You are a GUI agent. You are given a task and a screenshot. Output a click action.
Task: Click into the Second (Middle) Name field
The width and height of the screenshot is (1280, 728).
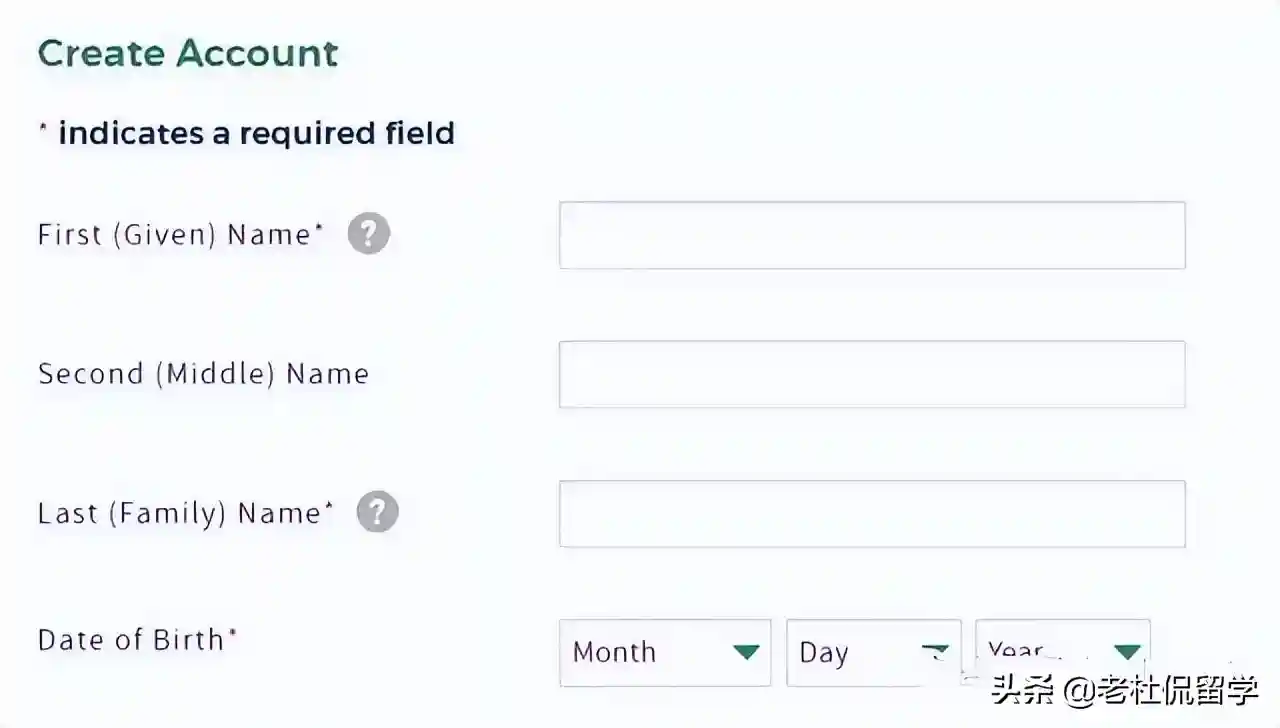point(871,374)
